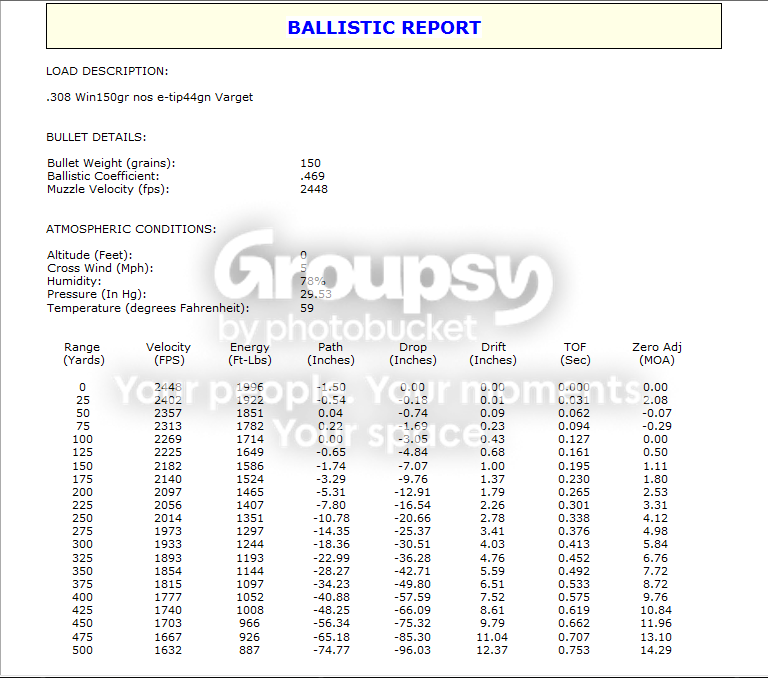Click zero adjustment value -0.29

pos(657,426)
